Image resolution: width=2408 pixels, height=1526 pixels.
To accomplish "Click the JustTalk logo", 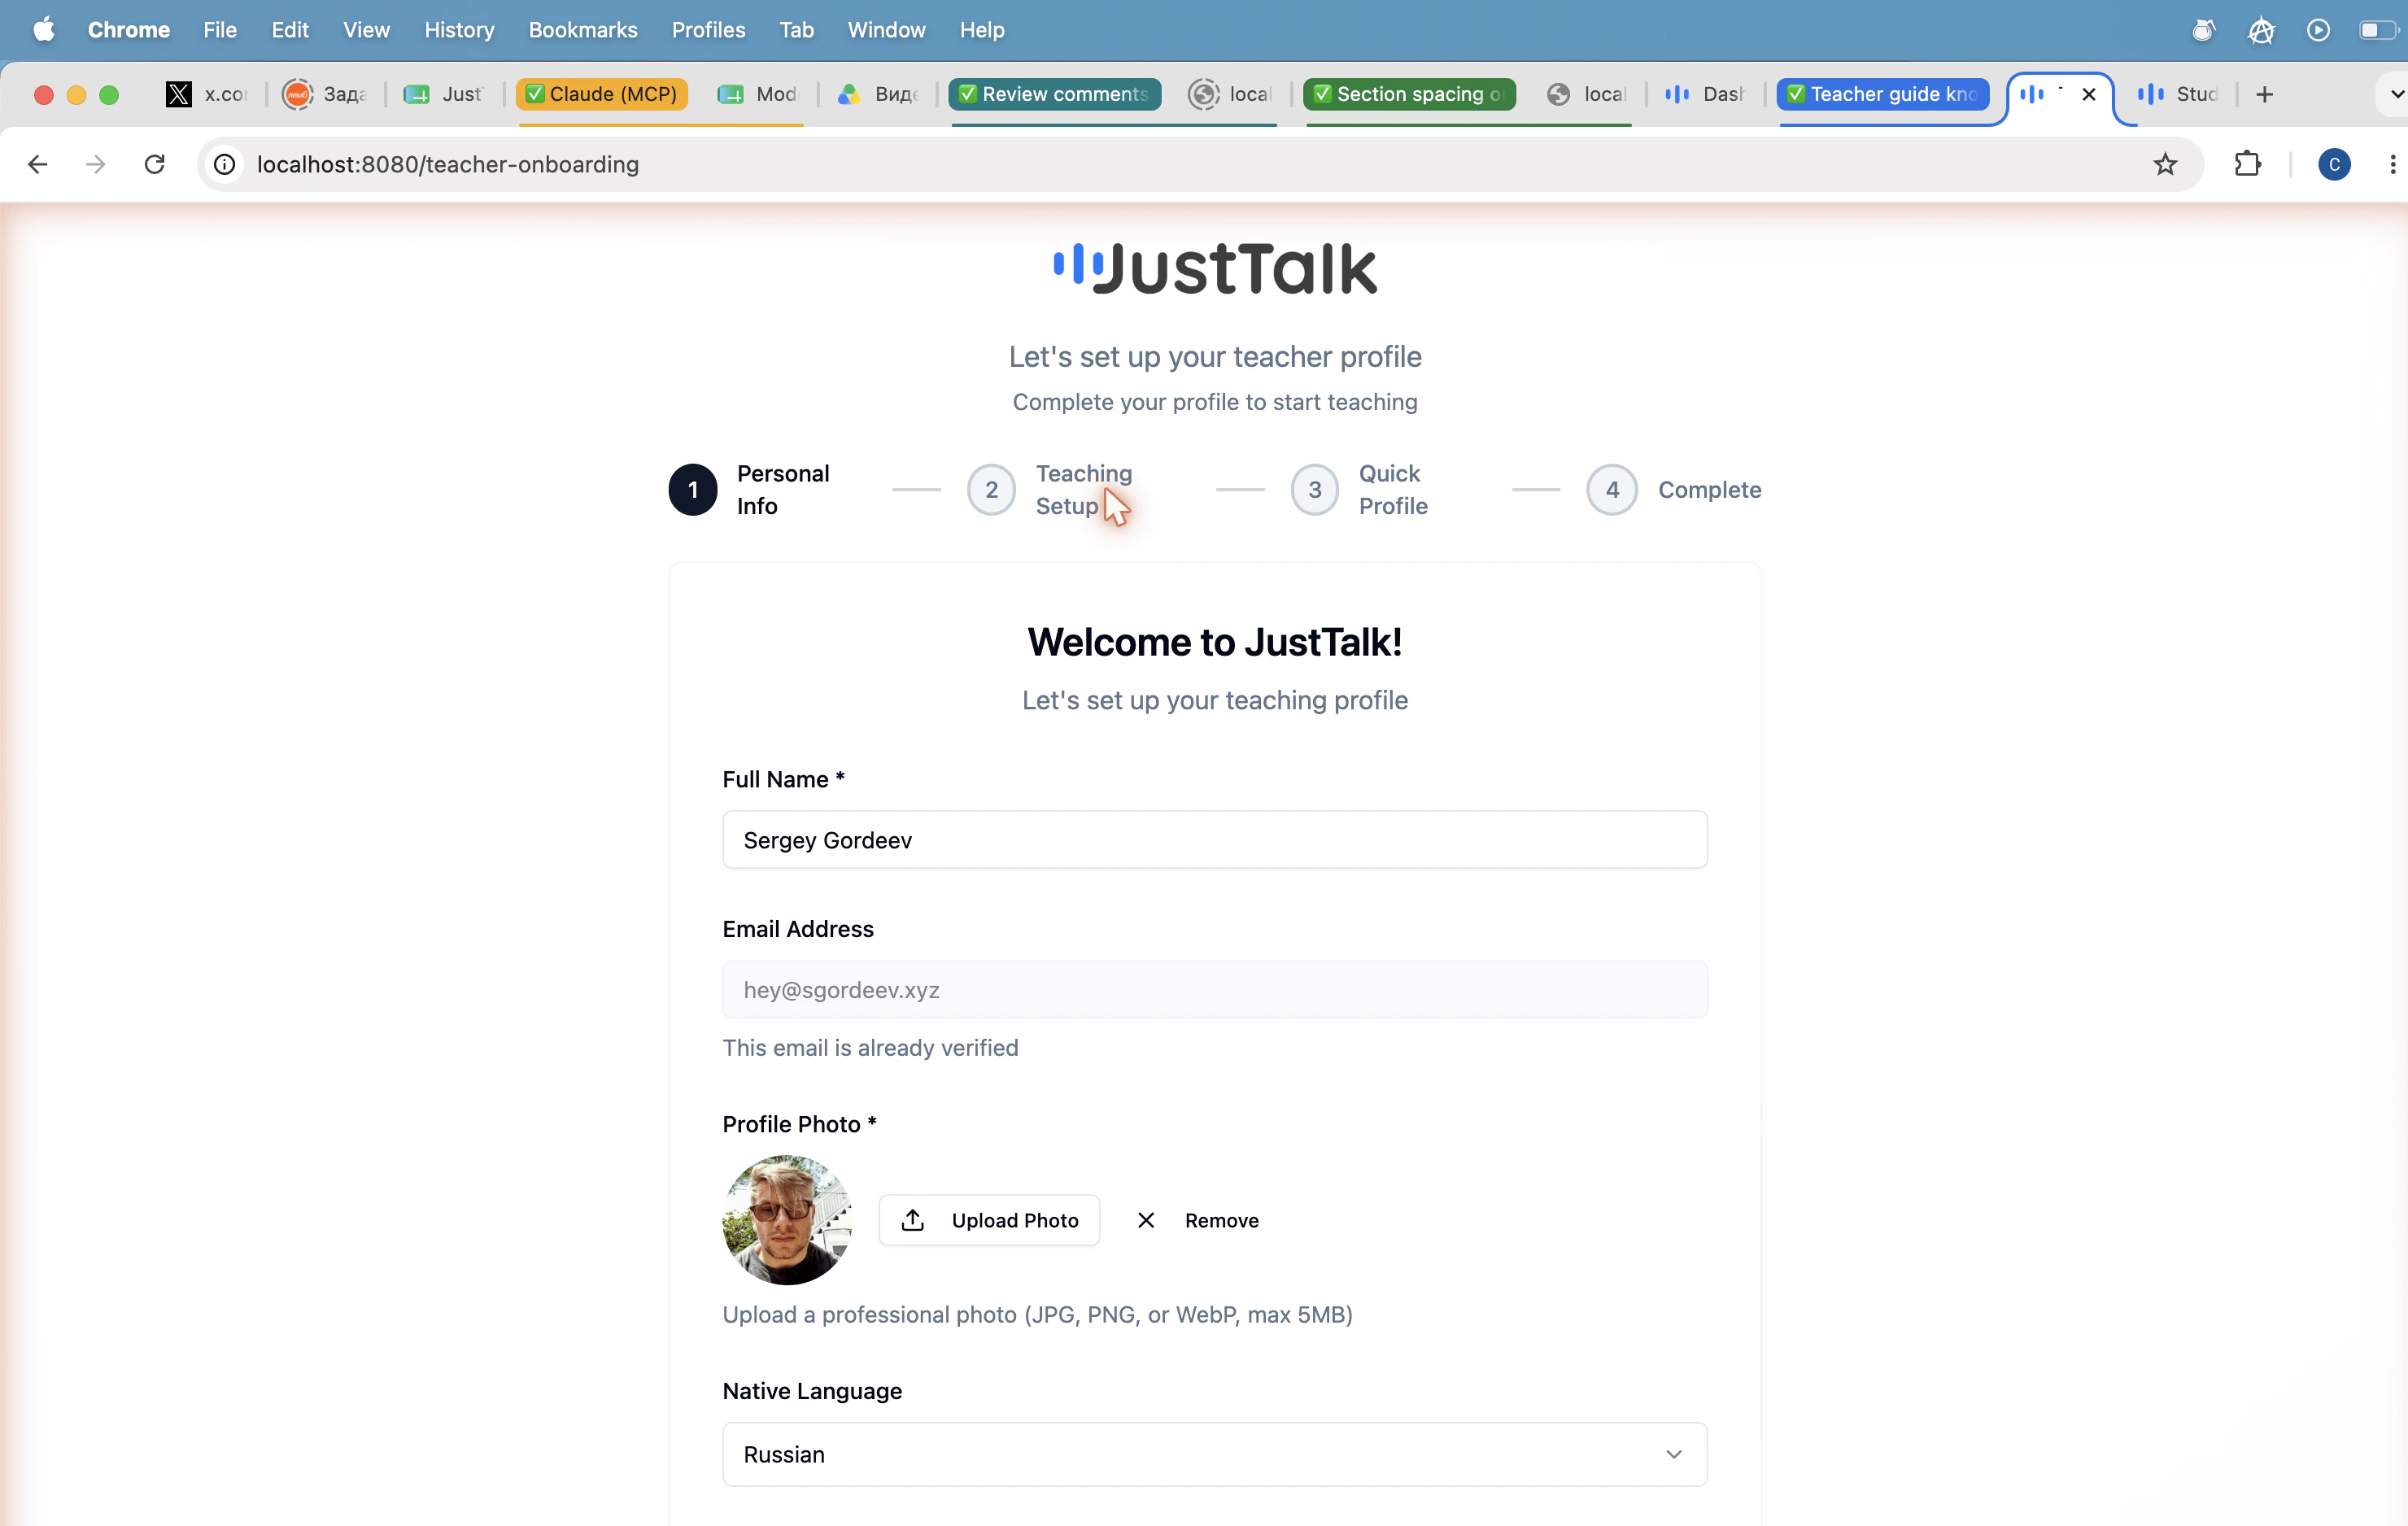I will point(1215,269).
